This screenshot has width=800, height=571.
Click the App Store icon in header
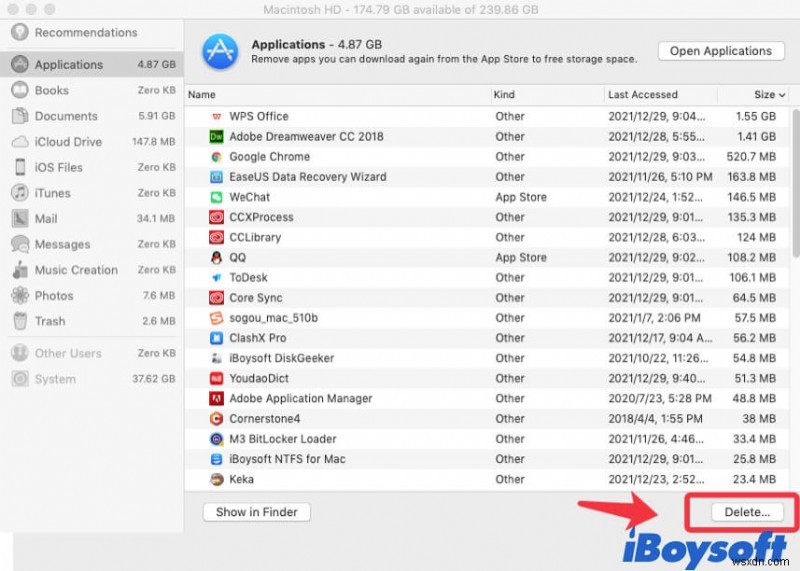tap(220, 52)
